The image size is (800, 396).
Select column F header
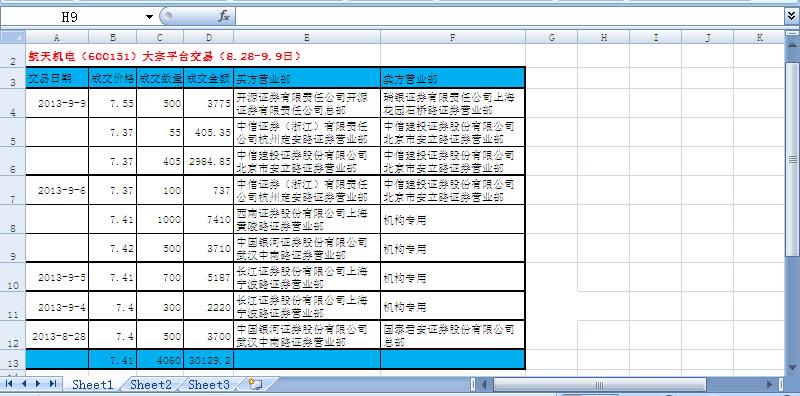pos(453,37)
